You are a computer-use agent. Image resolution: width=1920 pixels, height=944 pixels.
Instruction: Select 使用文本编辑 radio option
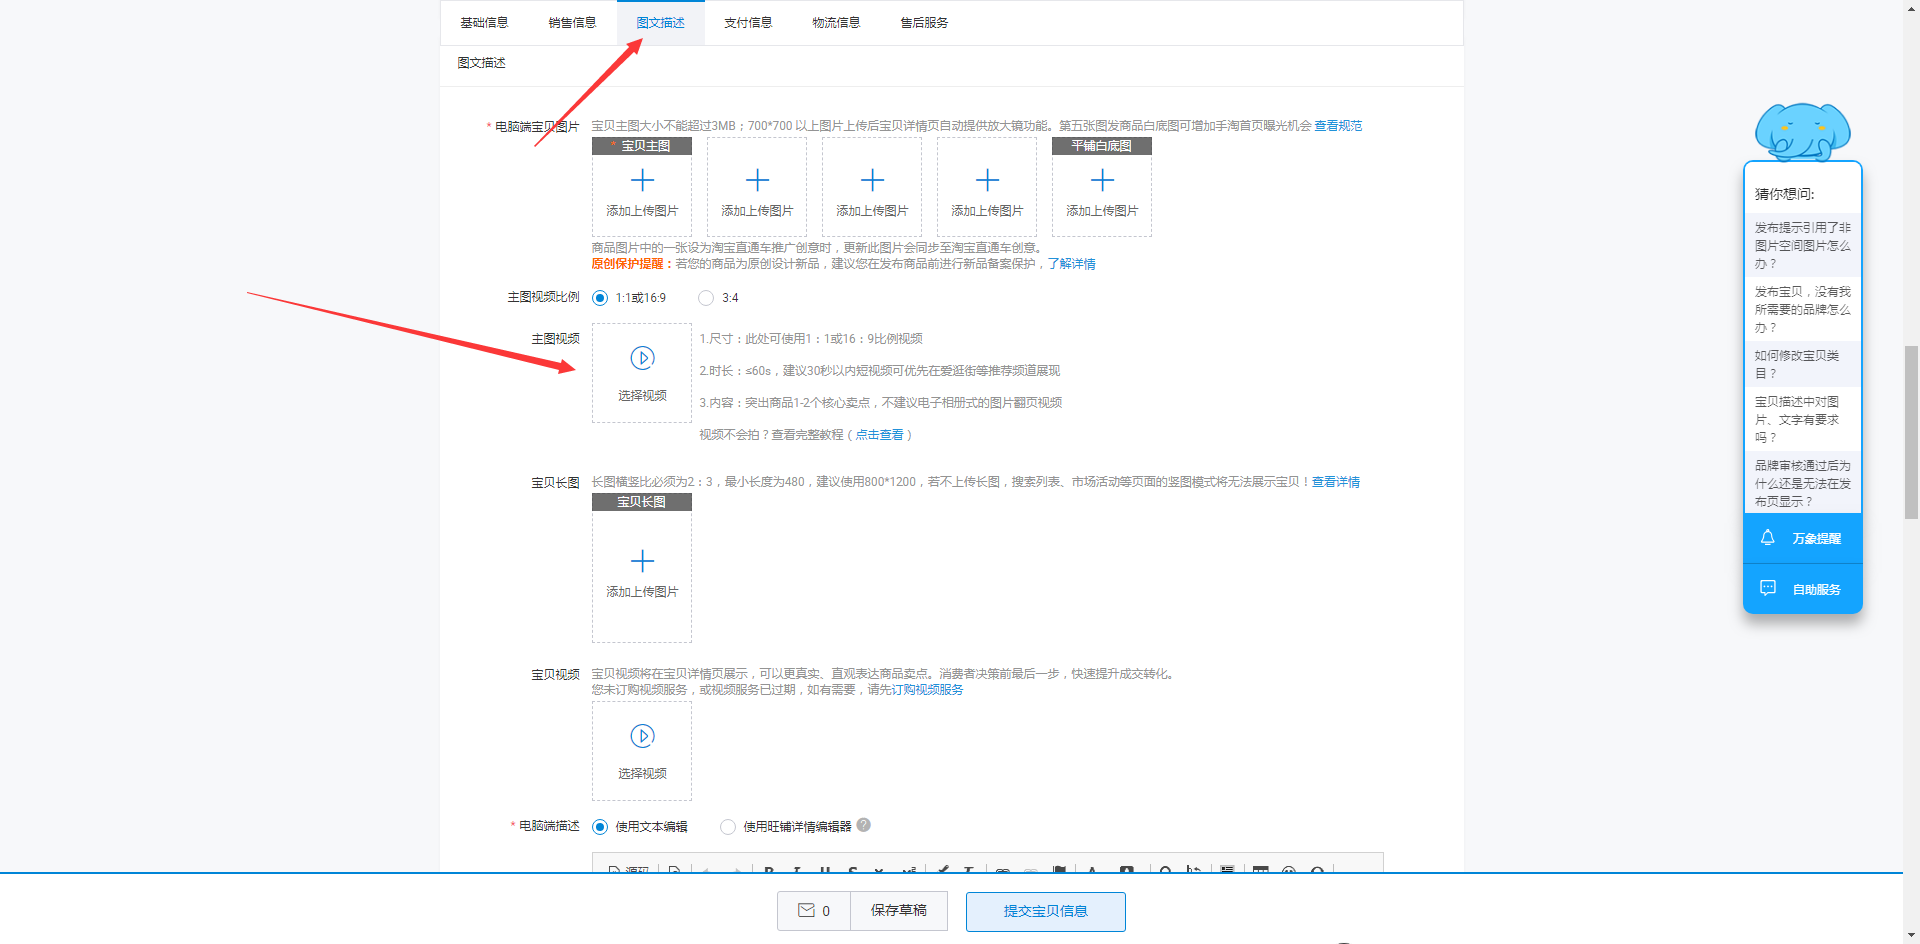click(600, 827)
